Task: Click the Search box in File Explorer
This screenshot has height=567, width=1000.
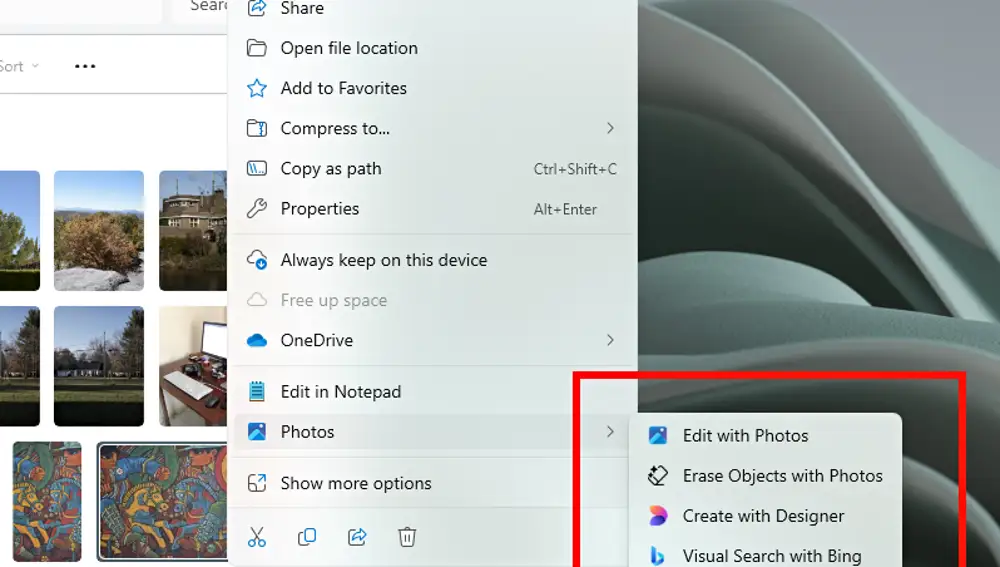Action: pos(200,9)
